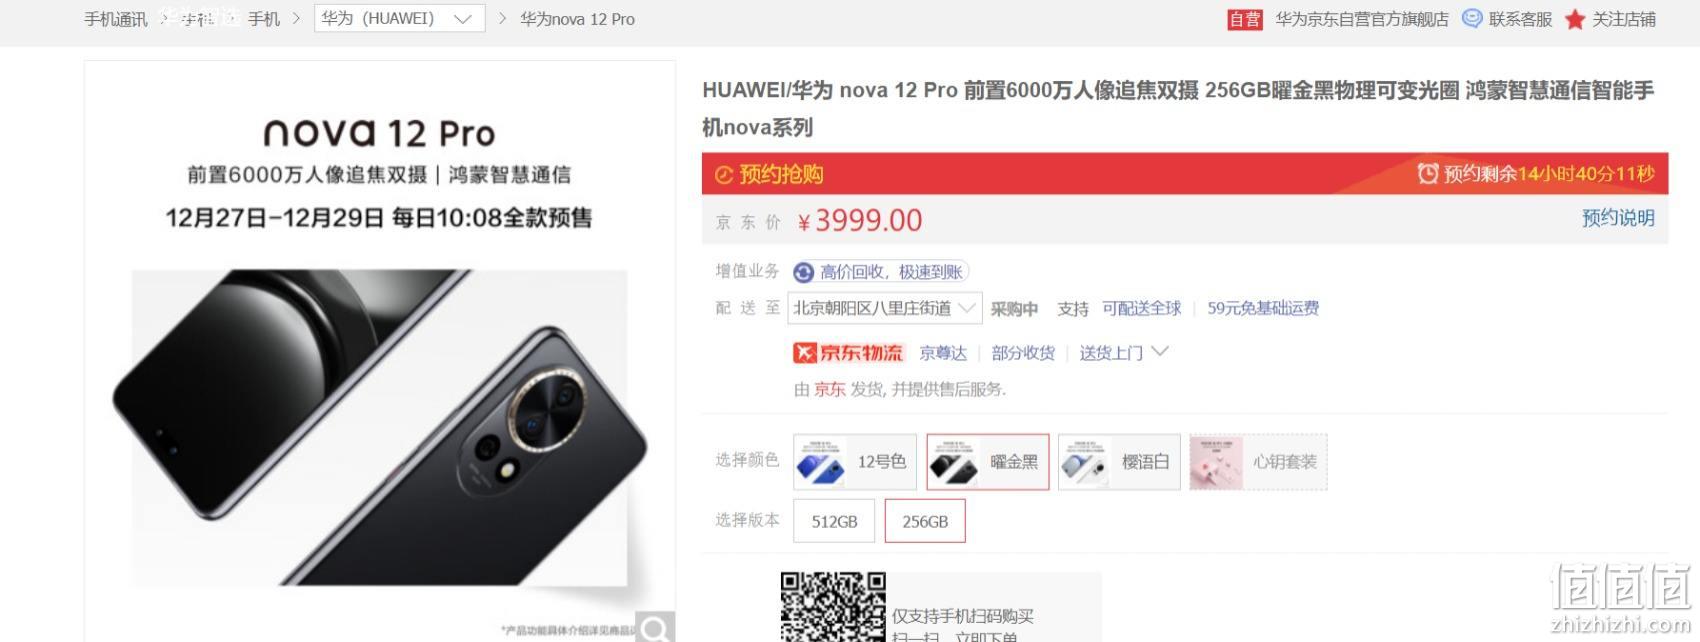Click the red 自营 badge
Viewport: 1700px width, 642px height.
(x=1245, y=19)
